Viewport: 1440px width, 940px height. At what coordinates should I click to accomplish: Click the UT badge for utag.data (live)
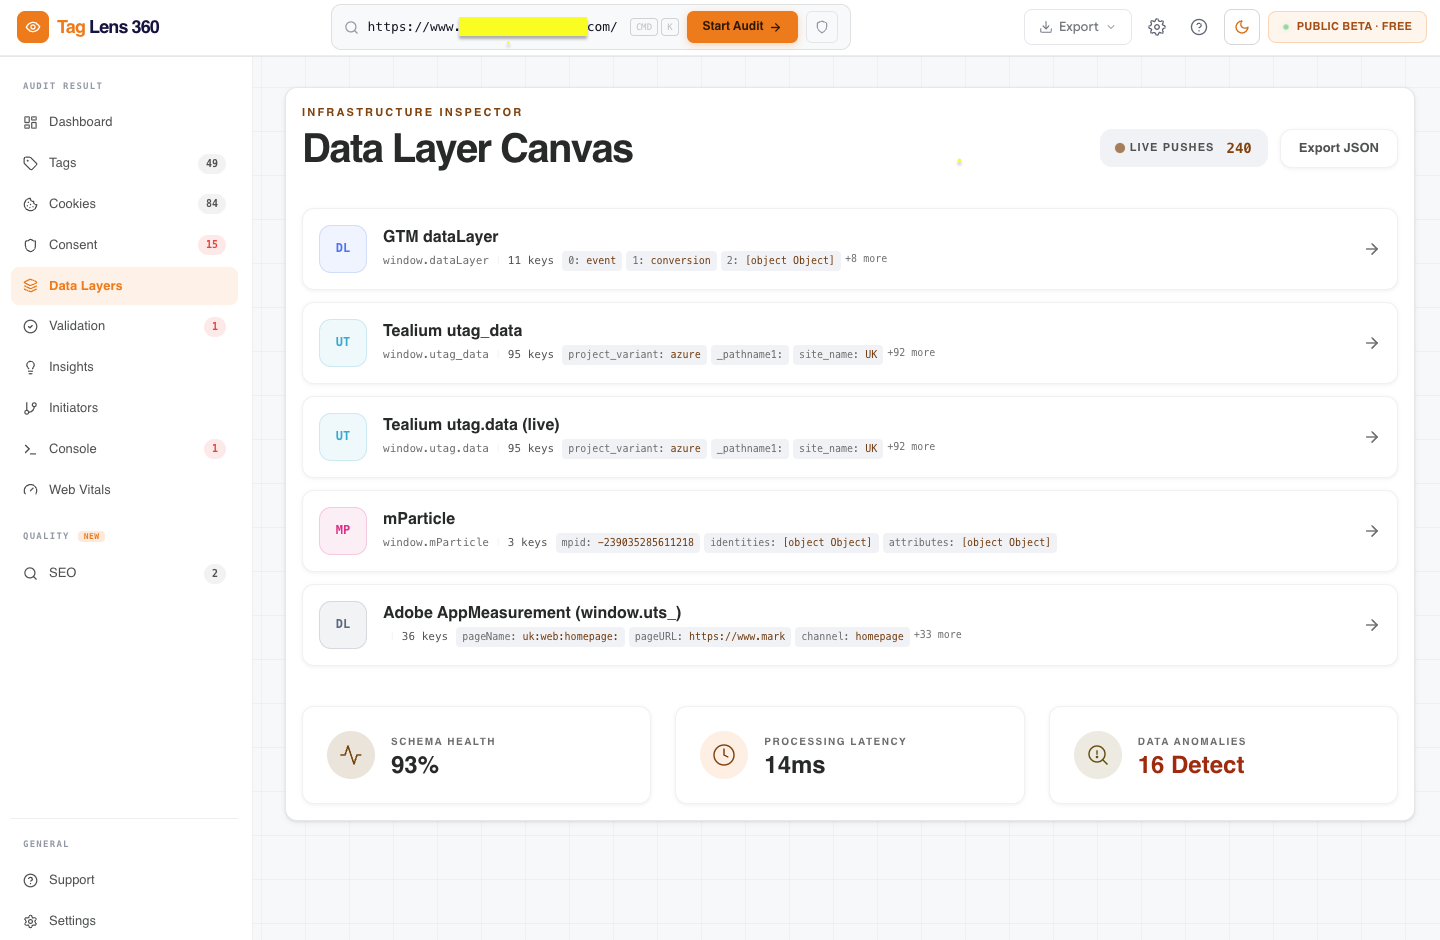coord(343,437)
